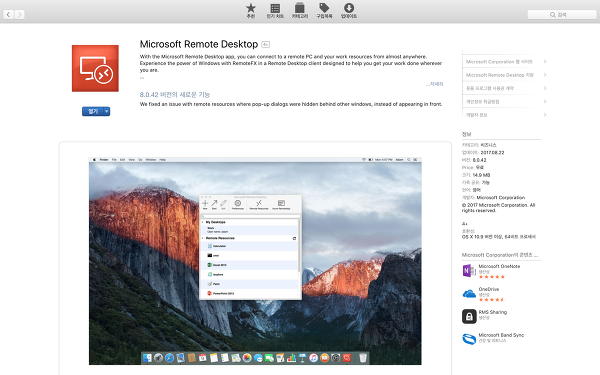This screenshot has width=600, height=375.
Task: Open the Microsoft OneNote app title
Action: point(499,266)
